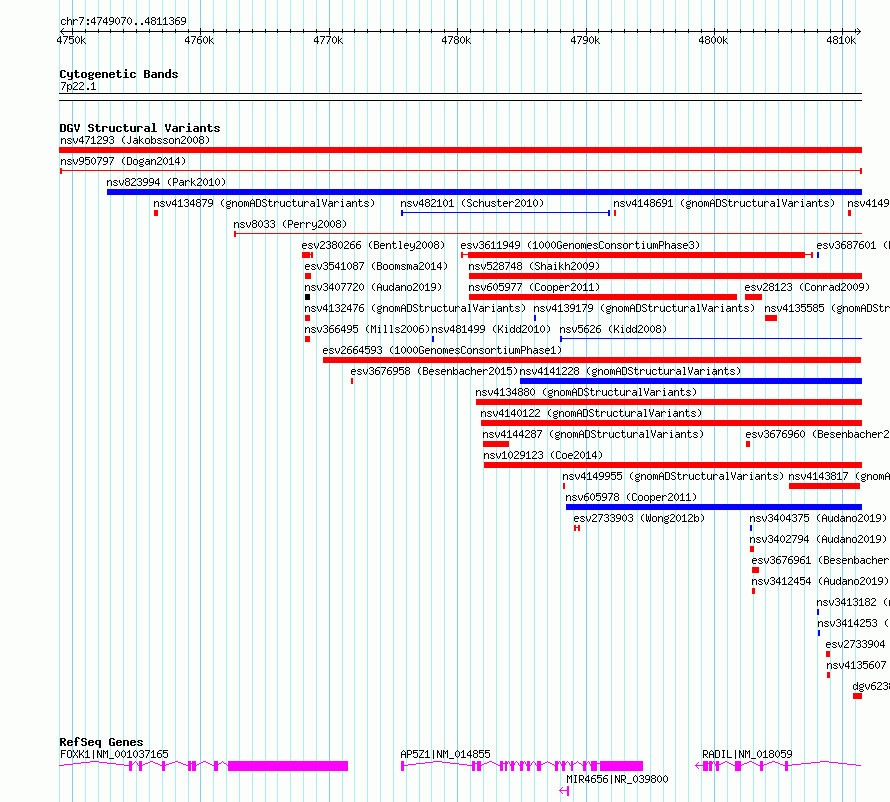Viewport: 890px width, 802px height.
Task: Click nsv4140122 gnomAD variant label
Action: pyautogui.click(x=591, y=413)
